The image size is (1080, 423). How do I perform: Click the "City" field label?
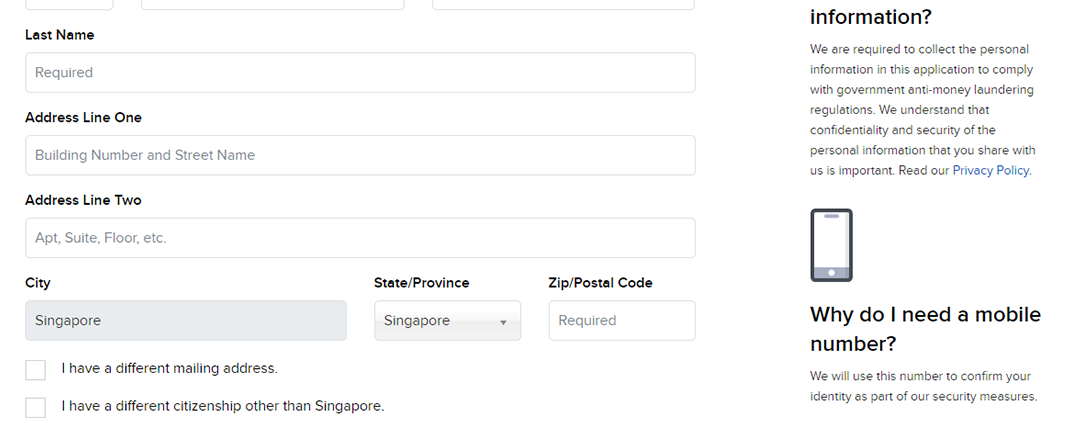pyautogui.click(x=38, y=283)
